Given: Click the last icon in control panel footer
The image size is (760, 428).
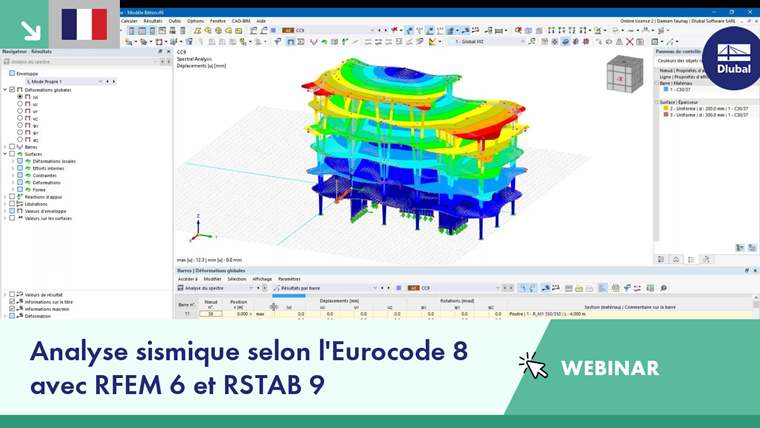Looking at the screenshot, I should pos(752,248).
